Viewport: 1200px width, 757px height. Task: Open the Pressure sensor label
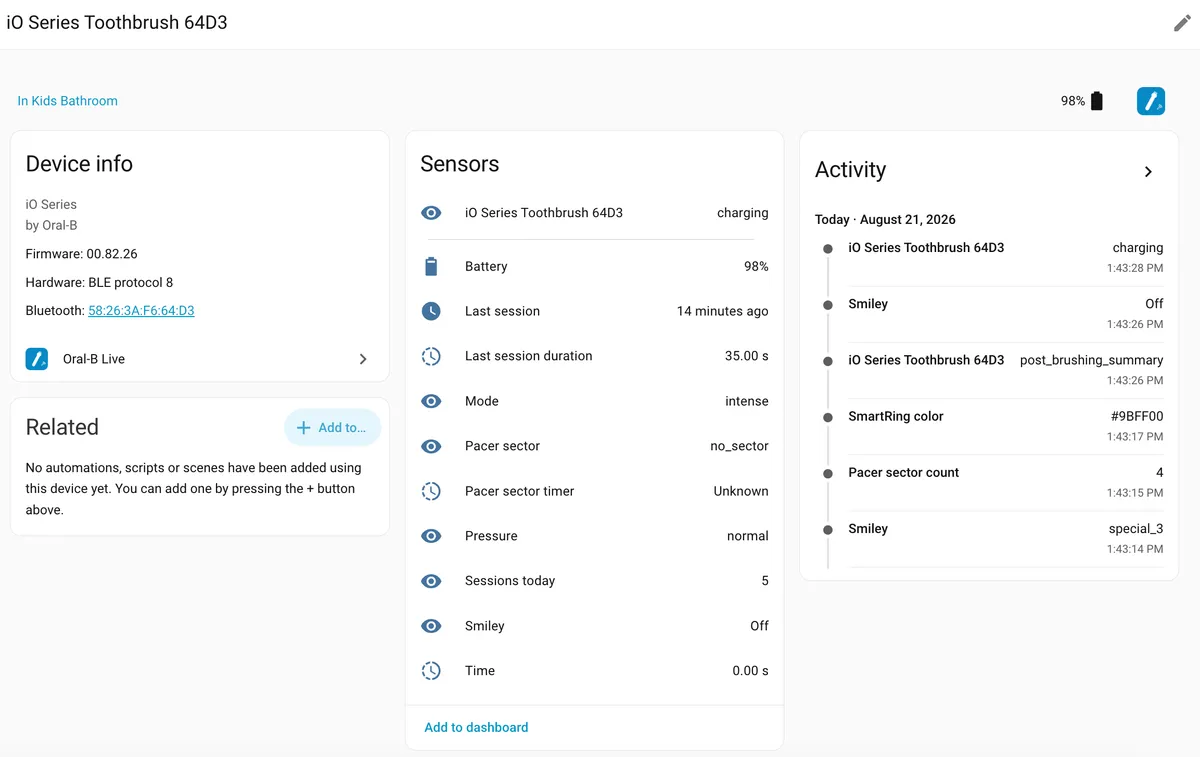[x=491, y=536]
